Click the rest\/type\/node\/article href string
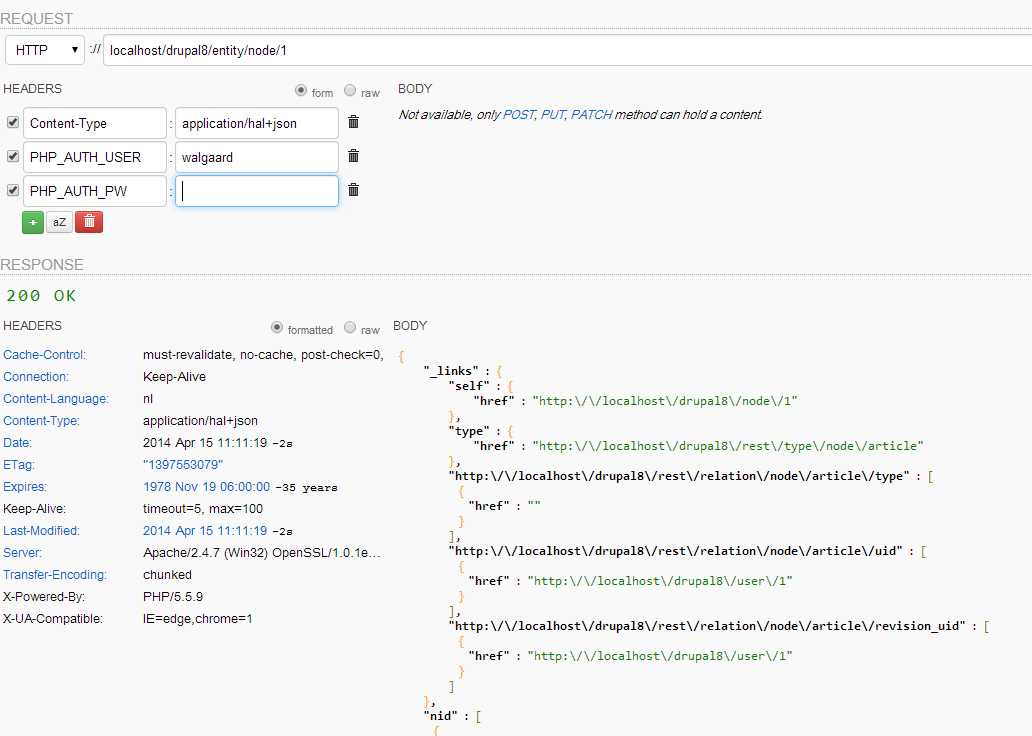1032x736 pixels. 728,446
